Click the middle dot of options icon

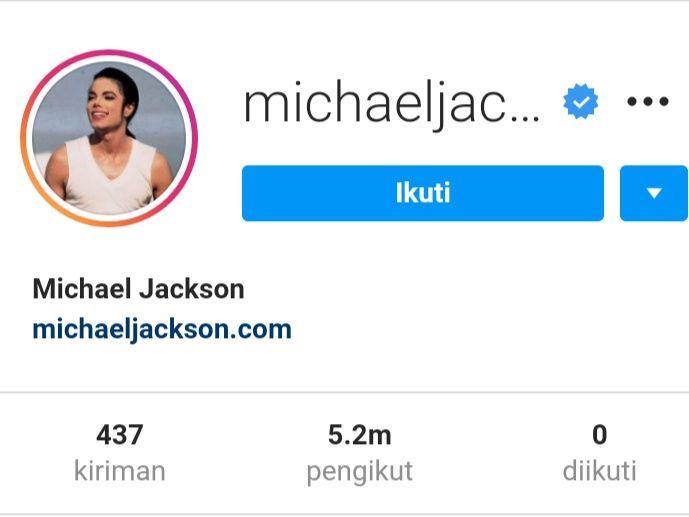coord(648,101)
